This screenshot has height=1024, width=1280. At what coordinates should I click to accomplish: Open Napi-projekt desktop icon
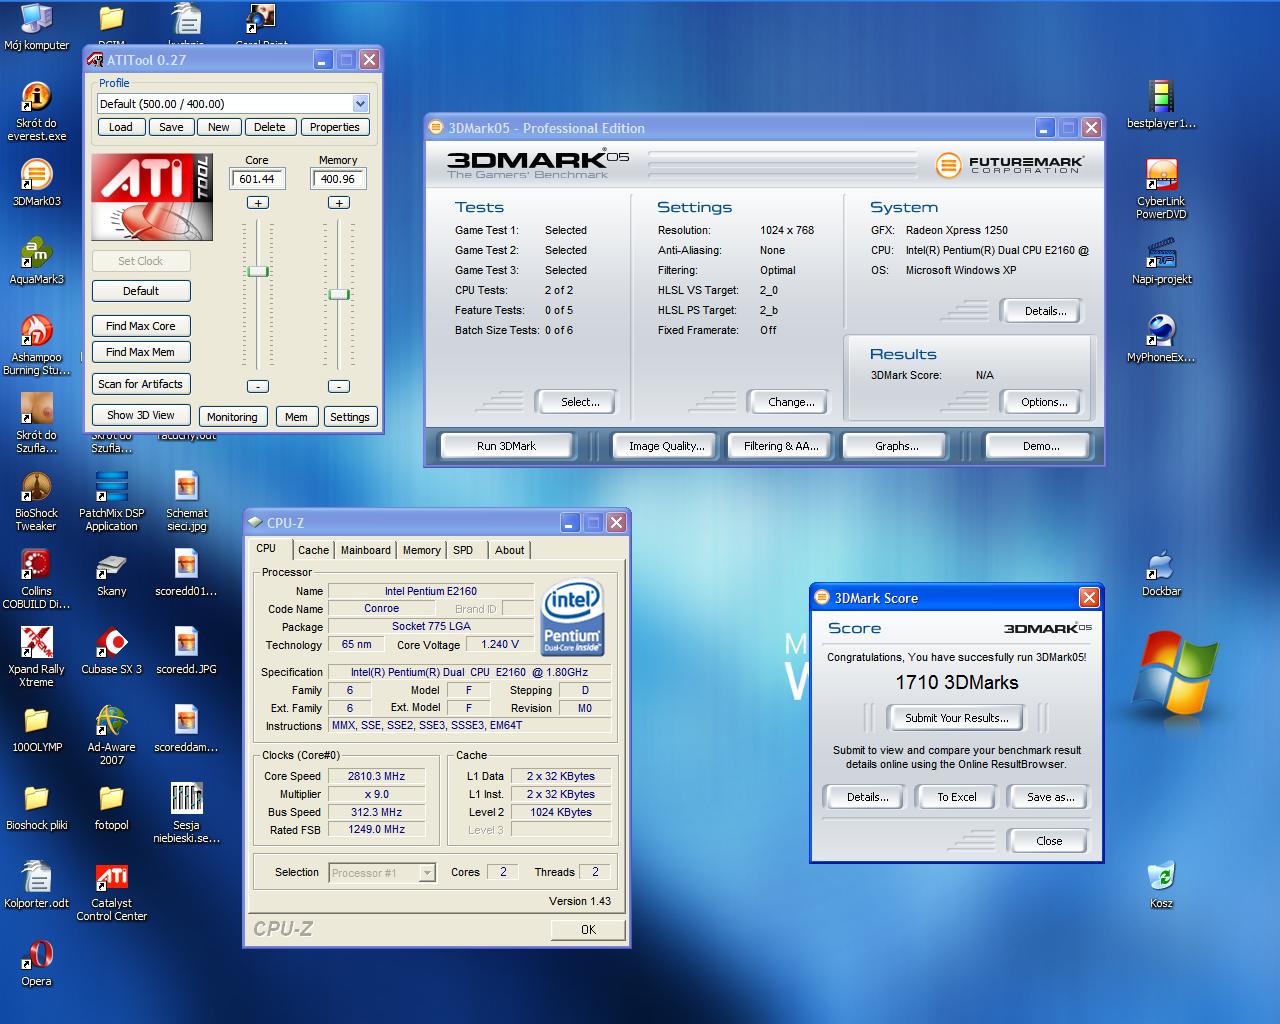(x=1161, y=260)
